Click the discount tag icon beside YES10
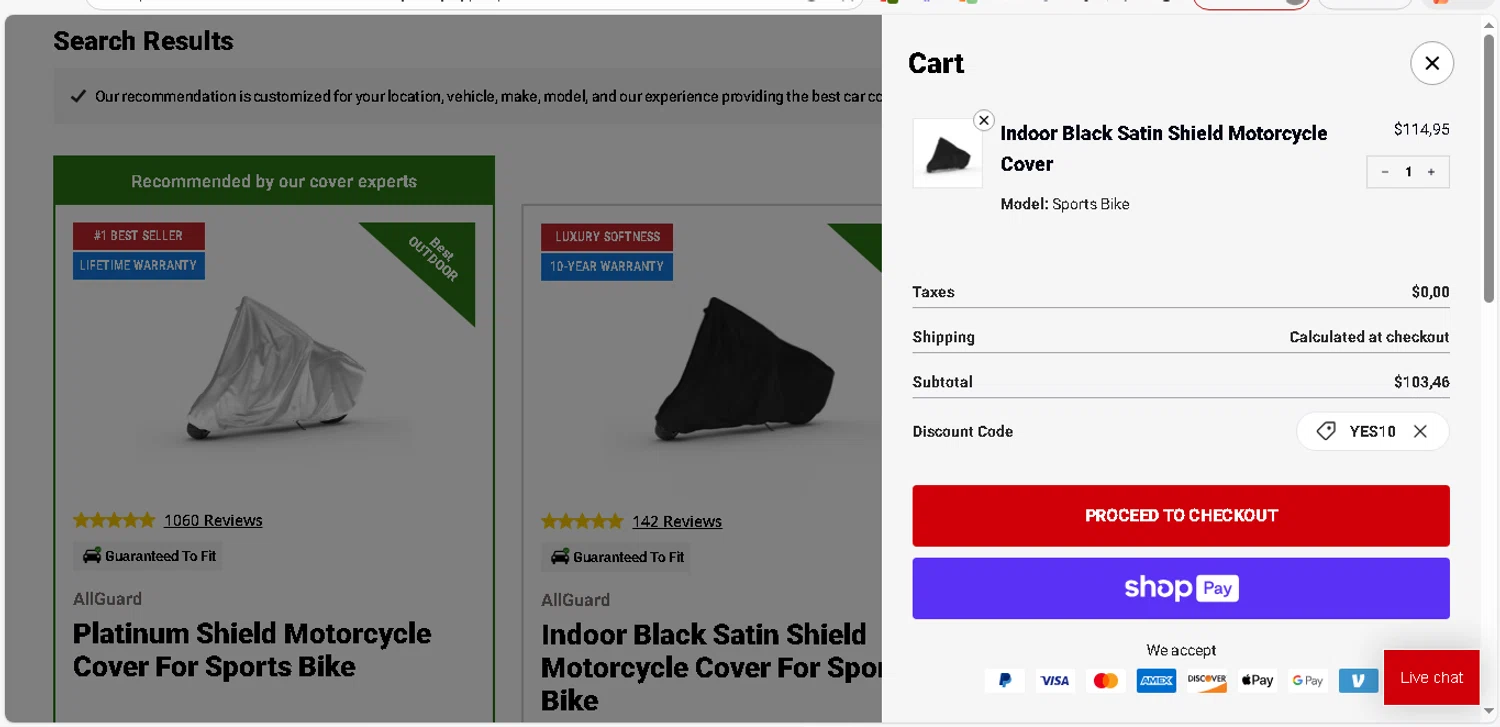Screen dimensions: 1500x727 point(1326,431)
